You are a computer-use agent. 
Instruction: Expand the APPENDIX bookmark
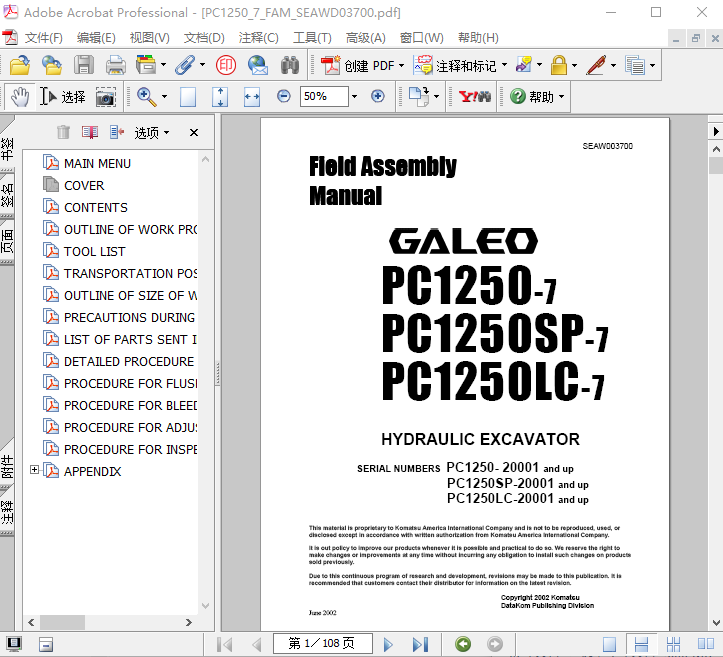click(34, 469)
